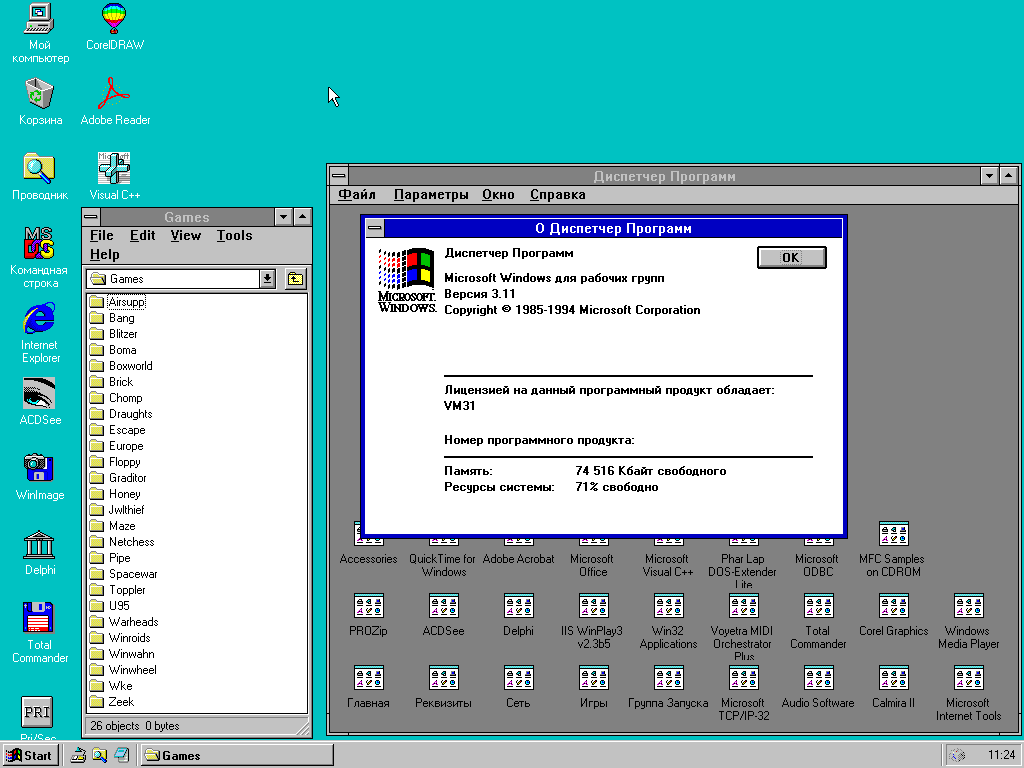1024x768 pixels.
Task: Select the Spacewar folder in list
Action: point(133,574)
